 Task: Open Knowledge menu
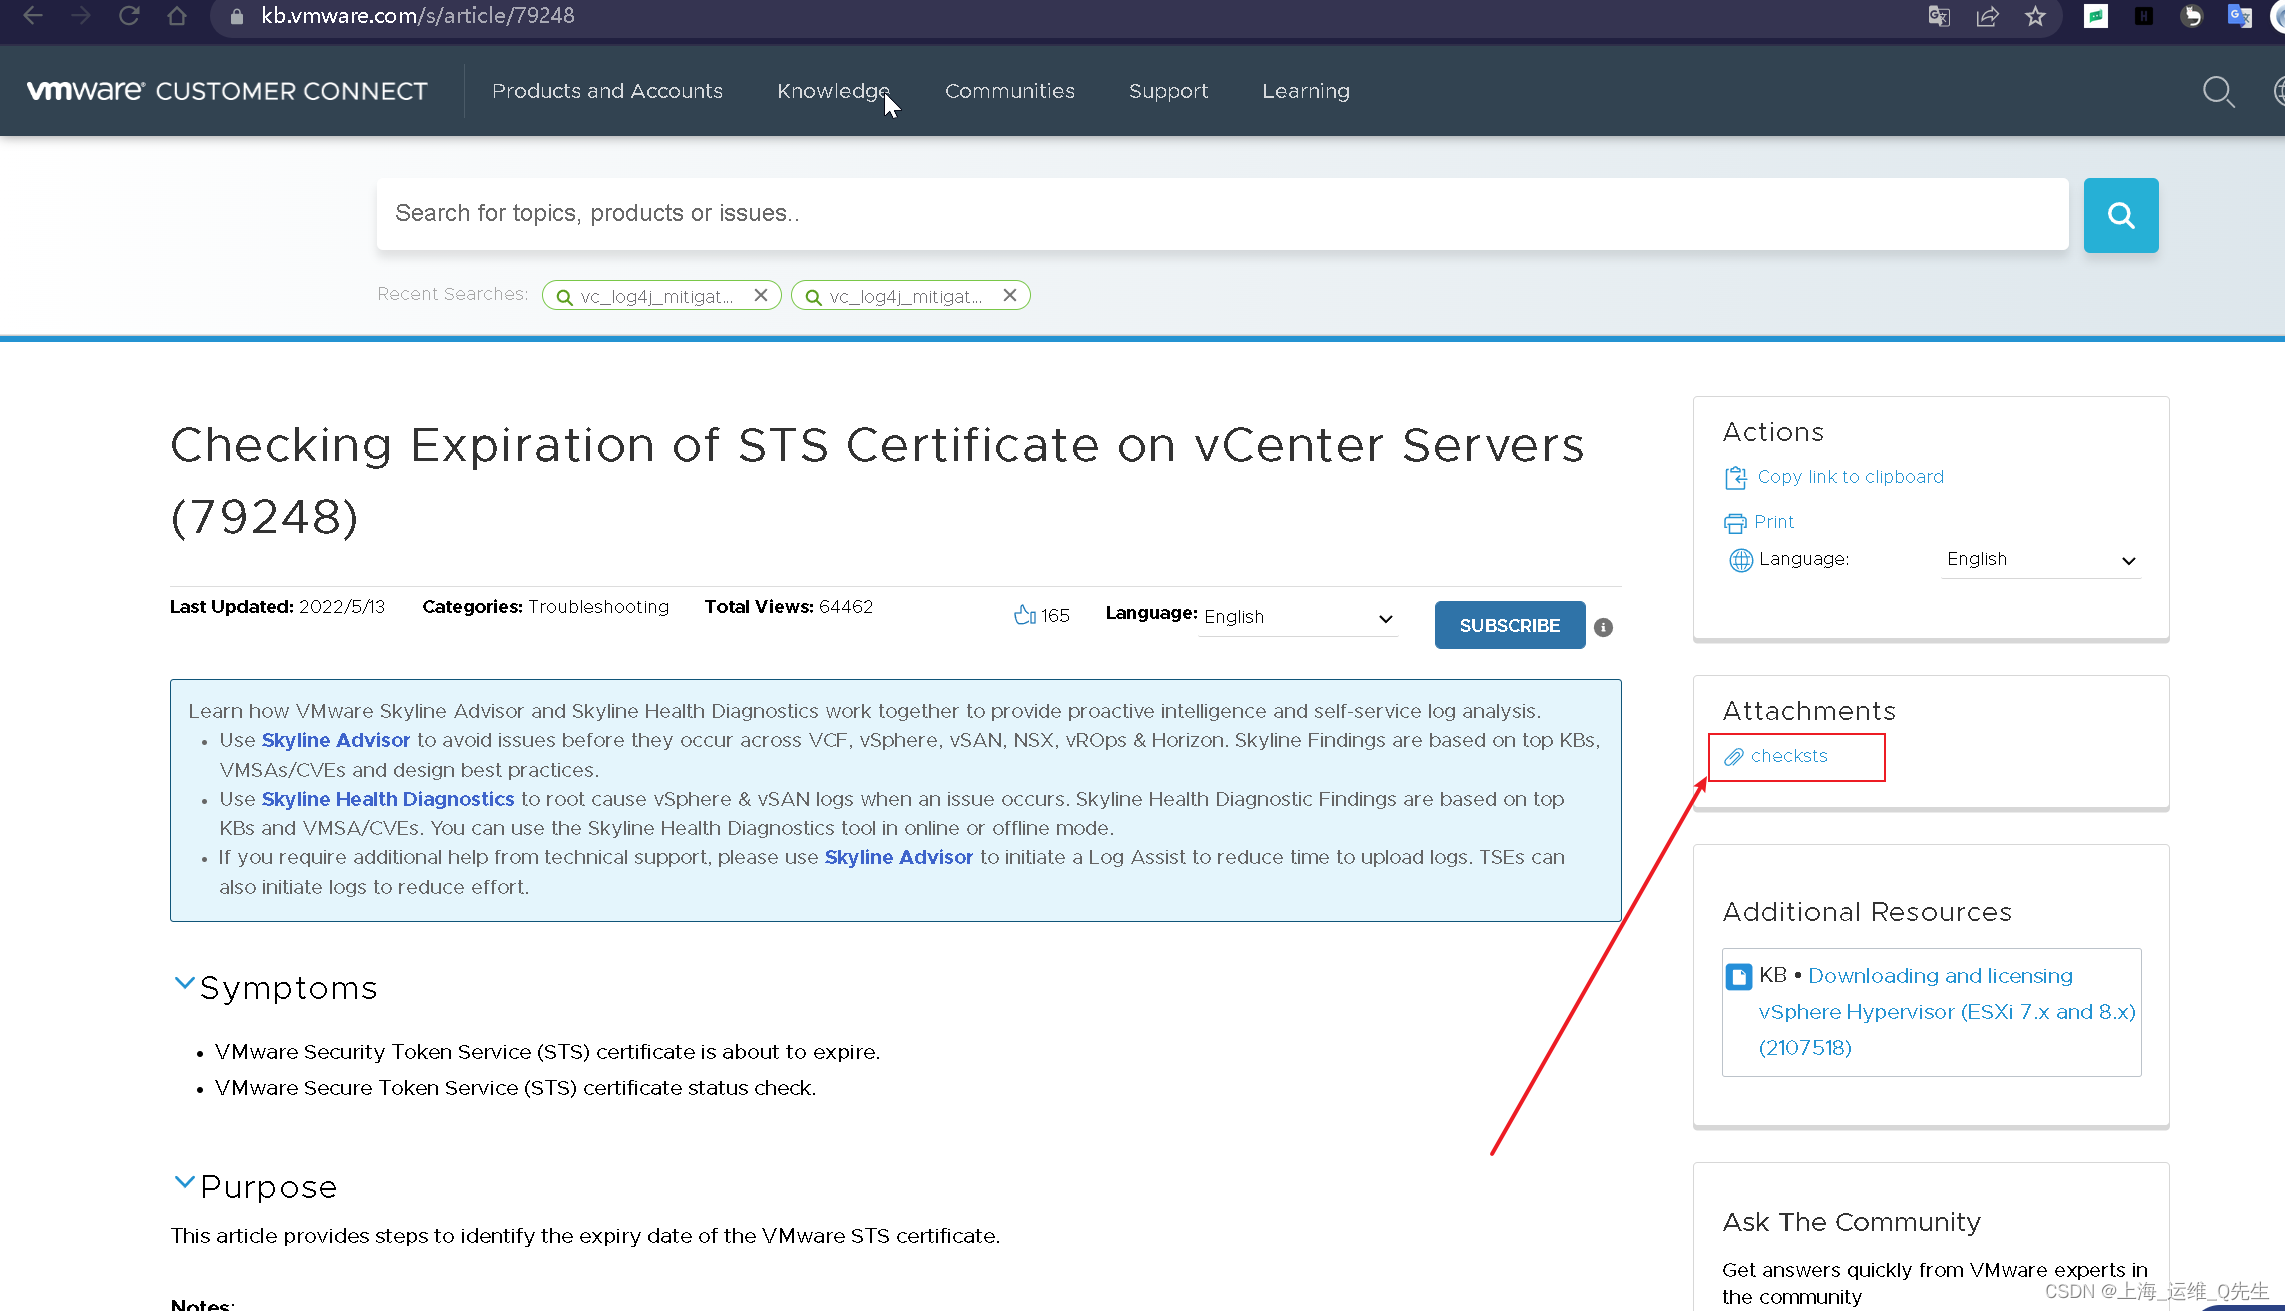(832, 91)
